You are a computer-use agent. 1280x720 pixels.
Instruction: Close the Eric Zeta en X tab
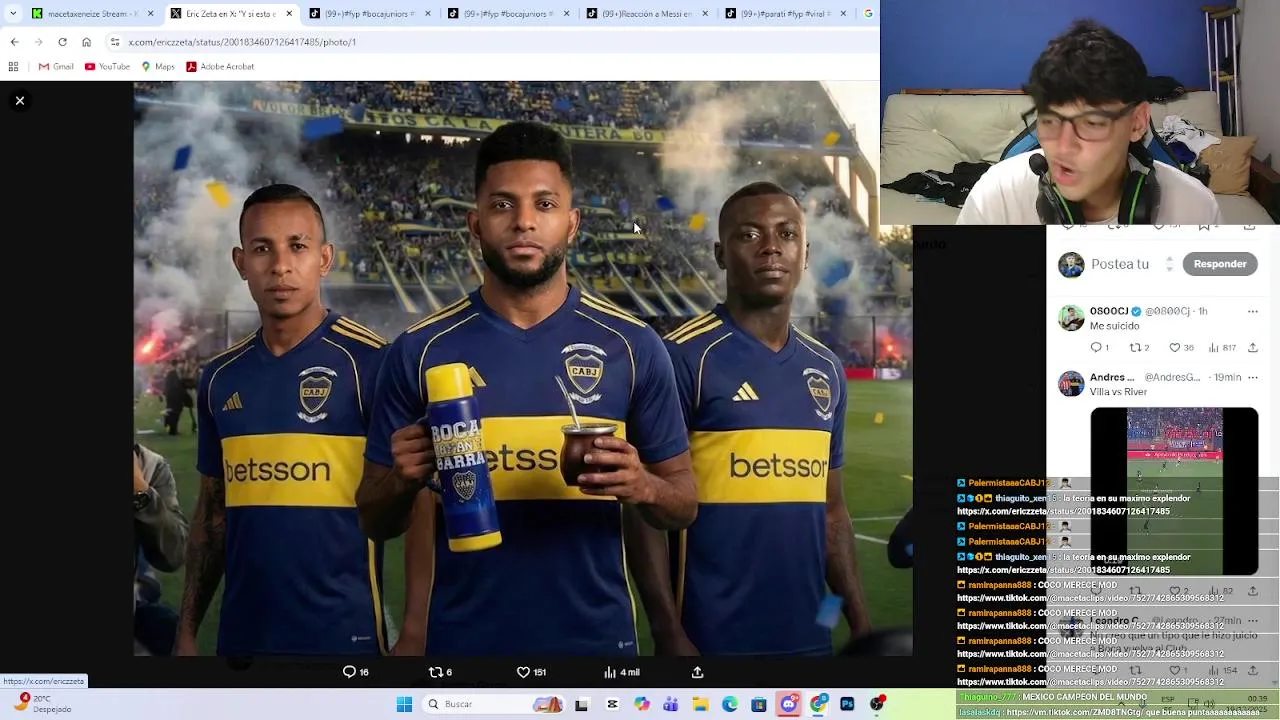pos(289,14)
